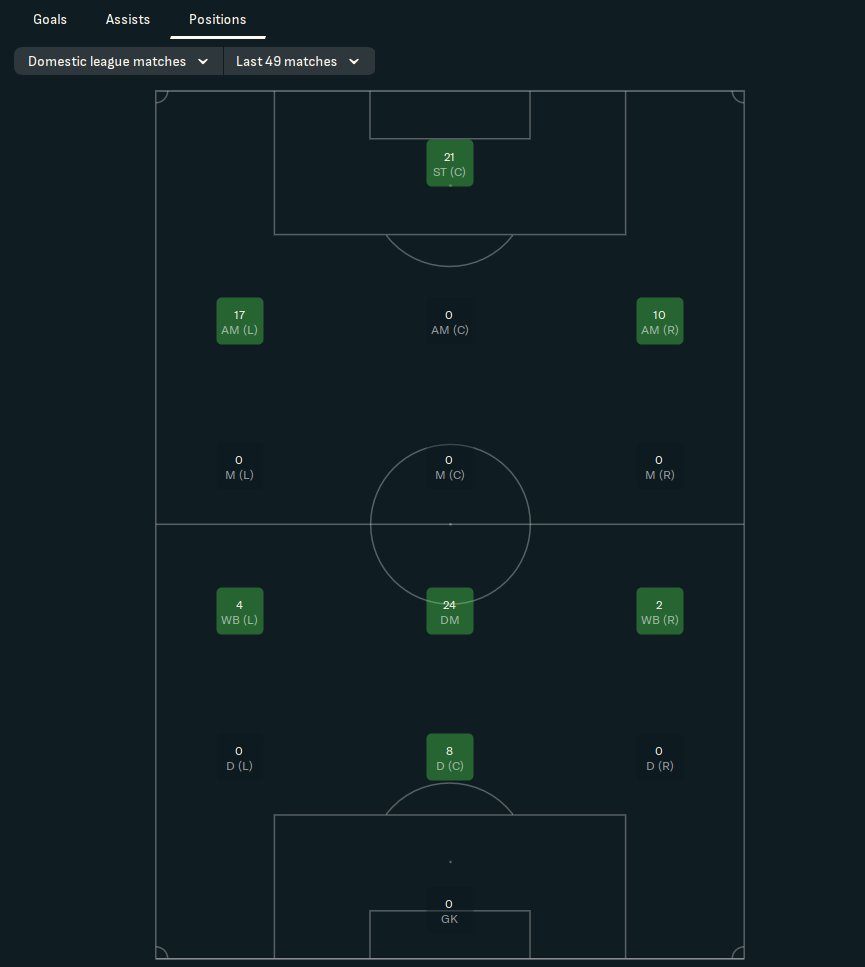
Task: Click the M (C) position marker
Action: (x=449, y=467)
